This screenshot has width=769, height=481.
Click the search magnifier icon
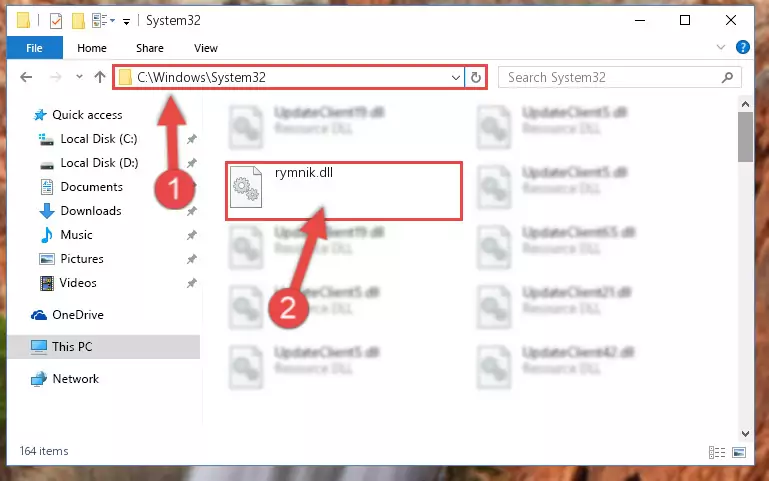727,77
